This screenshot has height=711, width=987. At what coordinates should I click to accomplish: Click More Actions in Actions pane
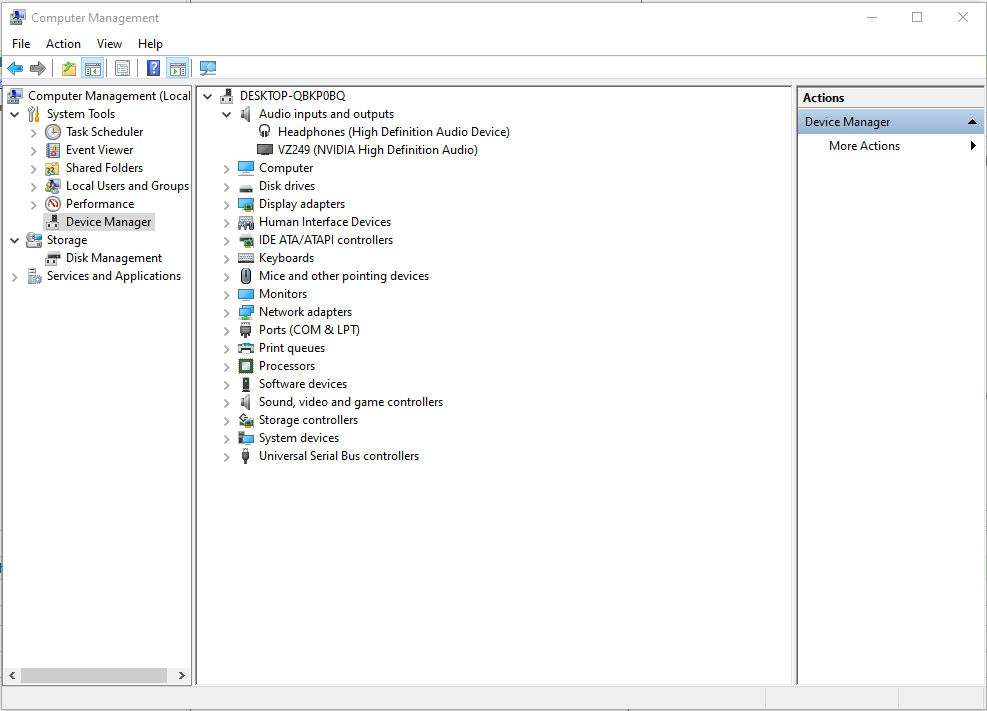coord(864,146)
